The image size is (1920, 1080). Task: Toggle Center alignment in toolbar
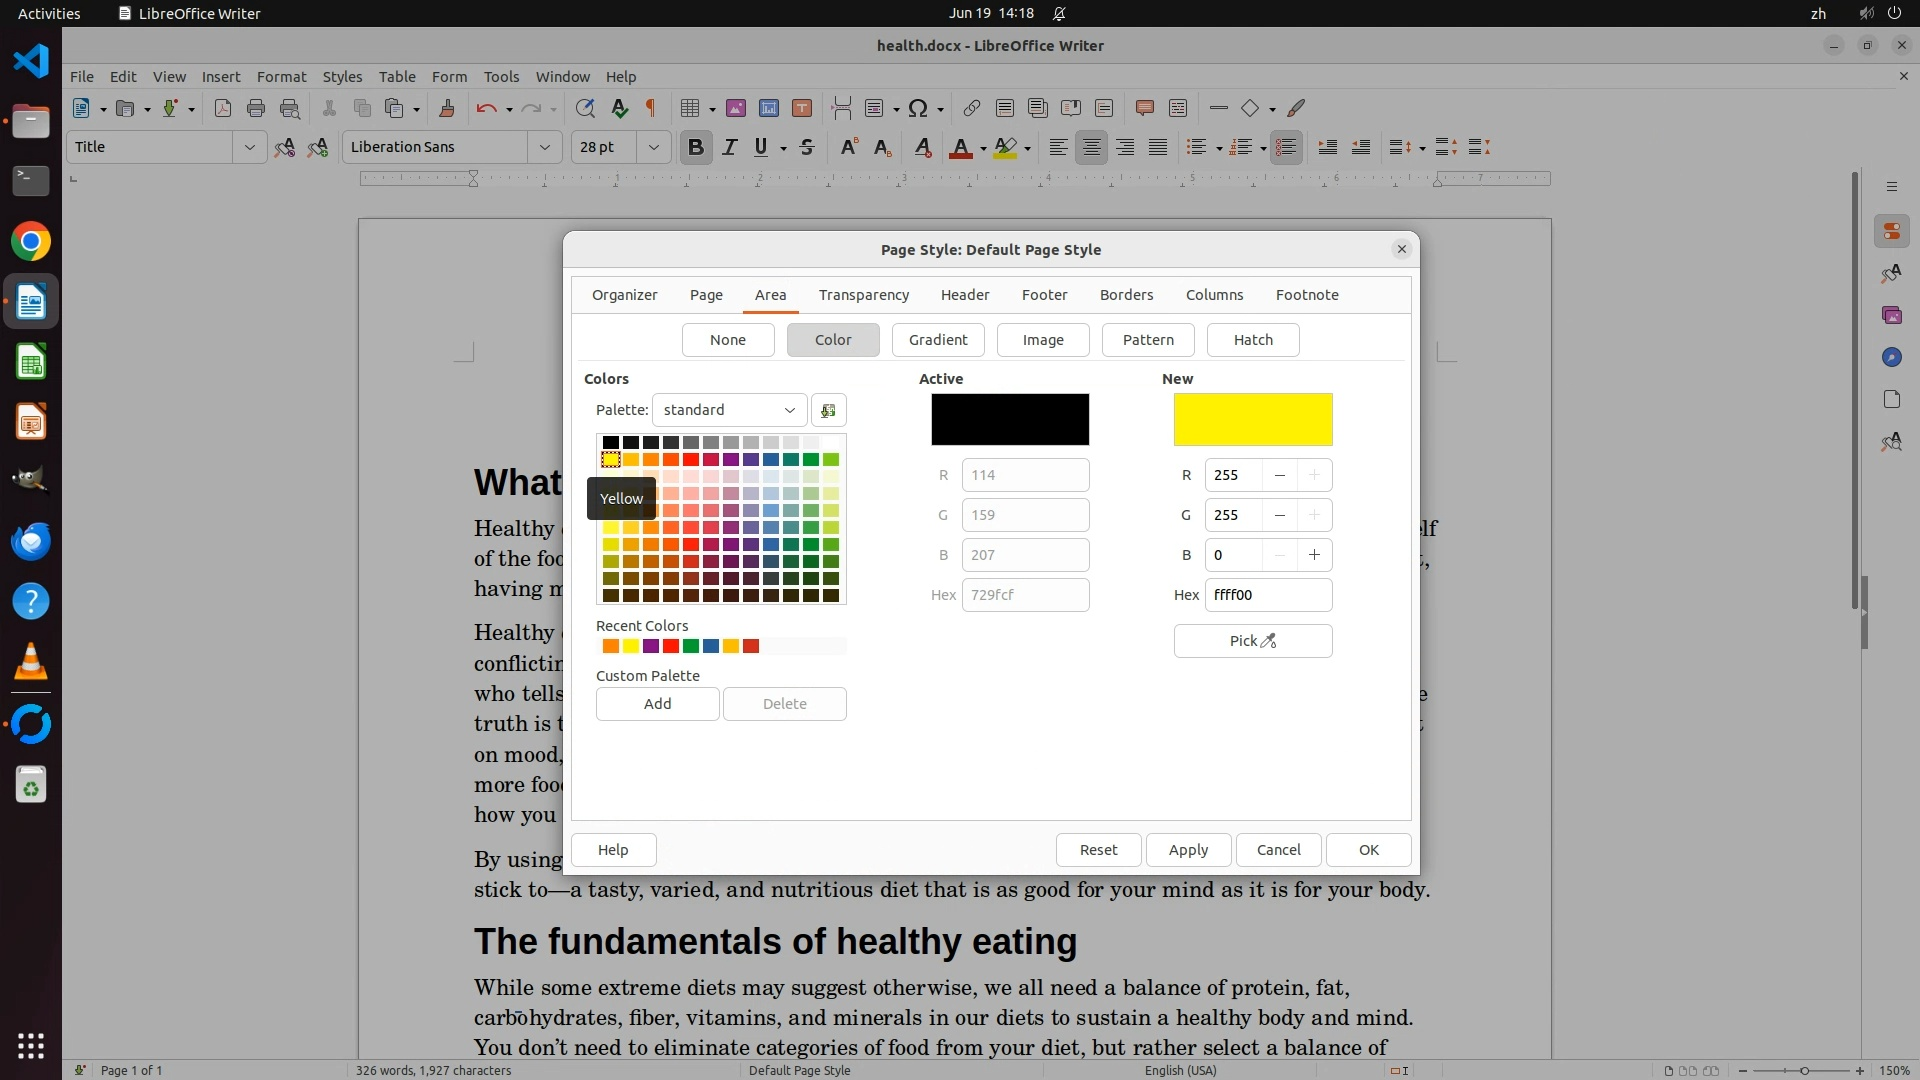(1092, 147)
